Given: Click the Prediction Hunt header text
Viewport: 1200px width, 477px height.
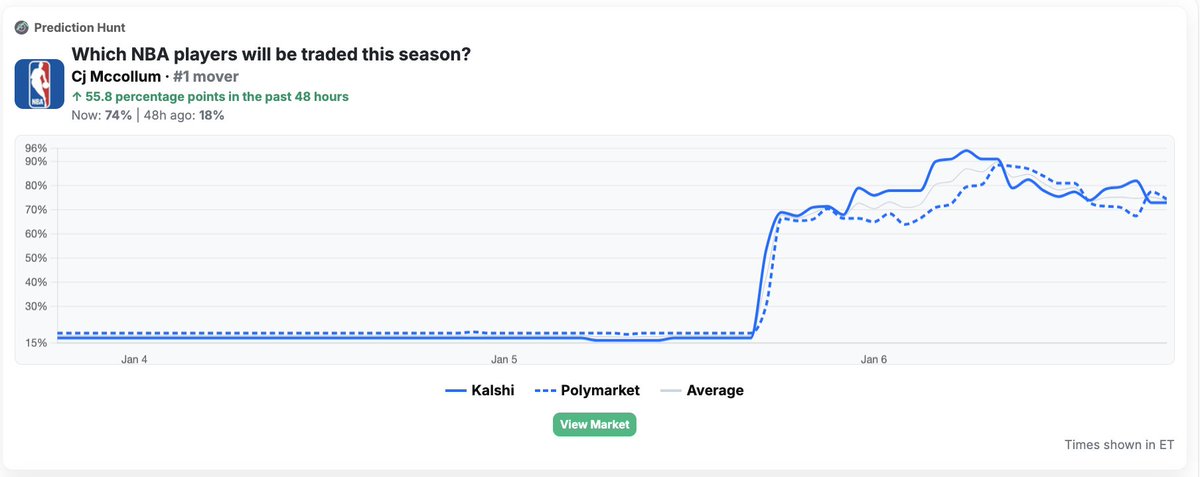Looking at the screenshot, I should pos(80,27).
